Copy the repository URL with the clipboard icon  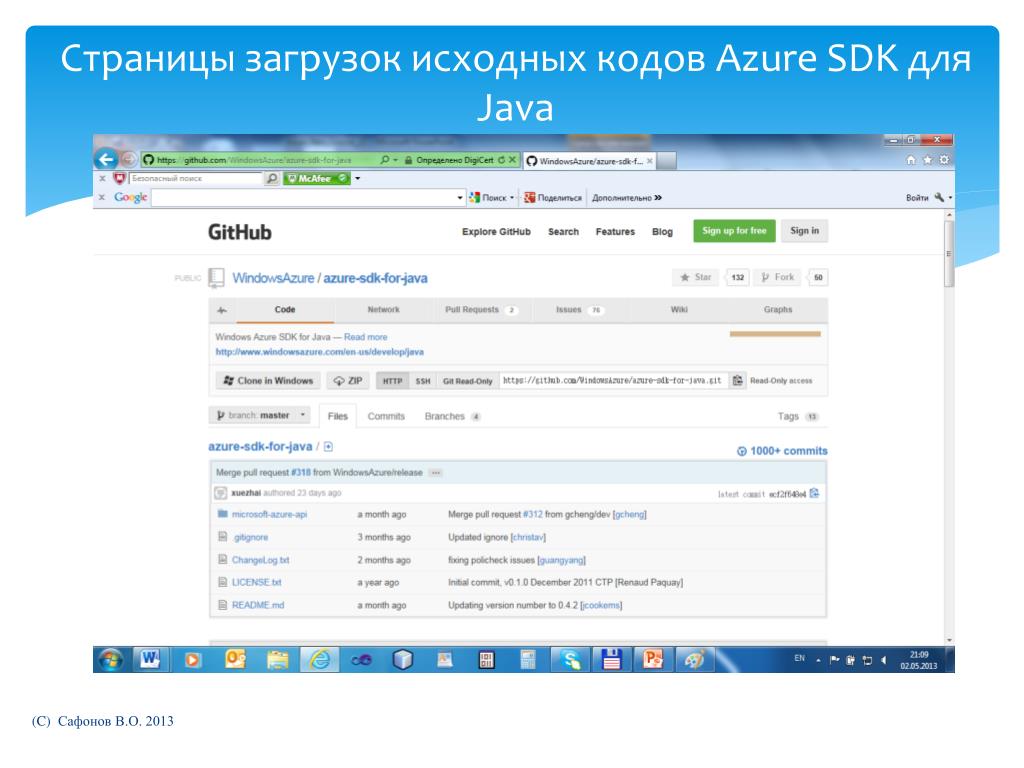(738, 381)
